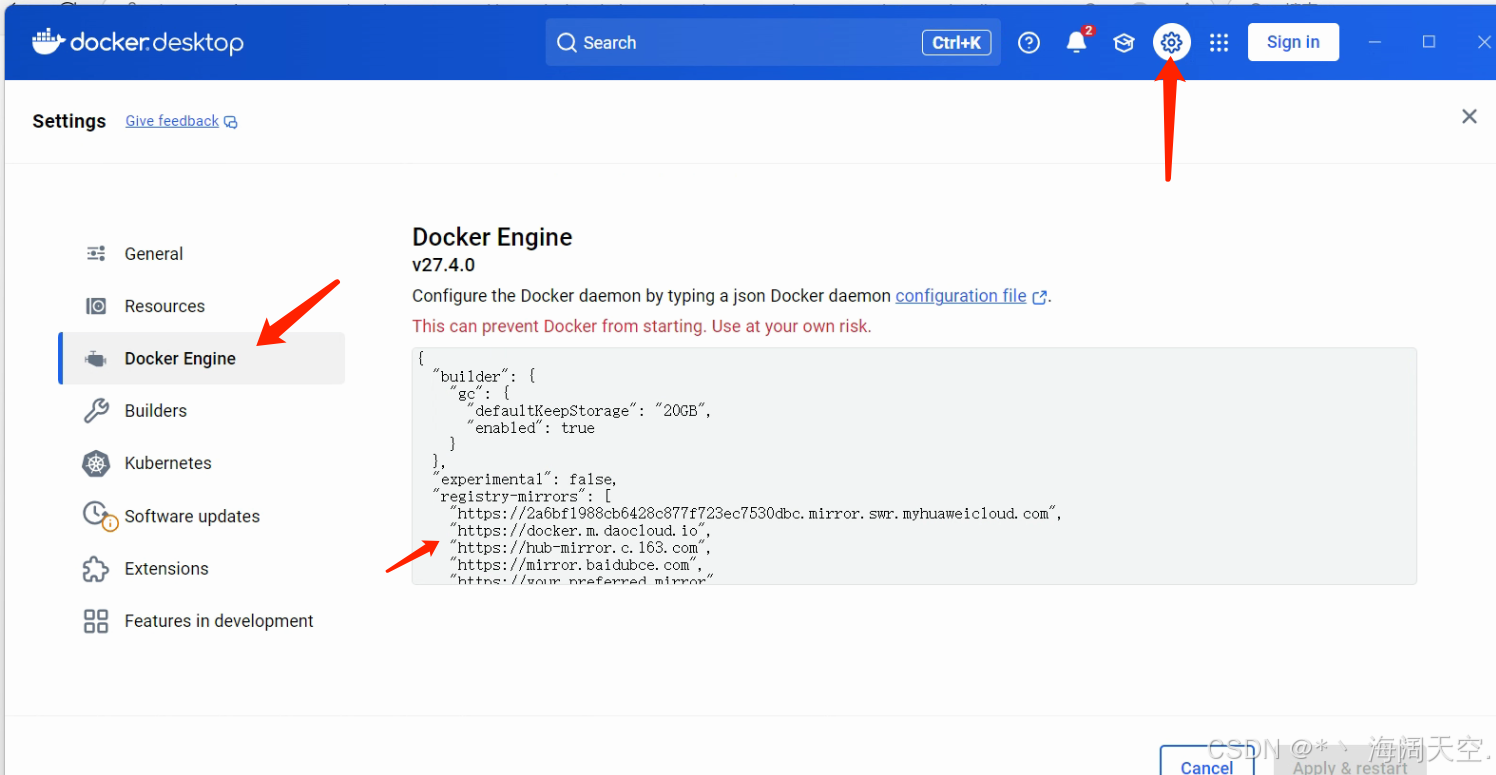Click the "enabled": true line
The width and height of the screenshot is (1496, 775).
click(x=530, y=427)
